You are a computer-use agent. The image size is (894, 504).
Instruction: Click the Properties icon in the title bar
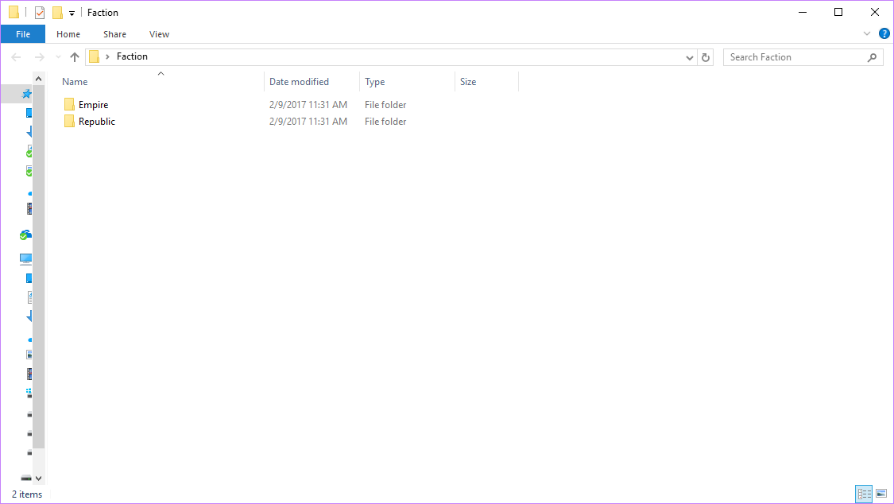(40, 13)
